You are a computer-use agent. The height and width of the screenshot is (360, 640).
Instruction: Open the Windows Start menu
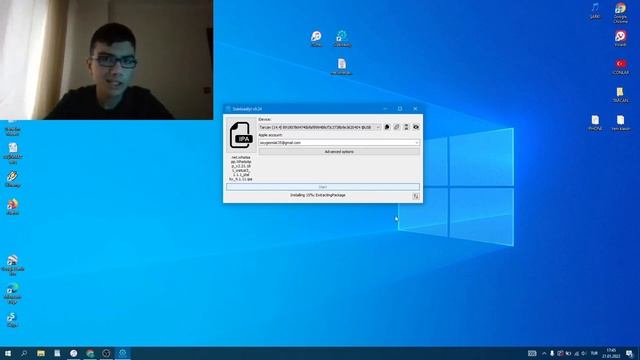[8, 353]
